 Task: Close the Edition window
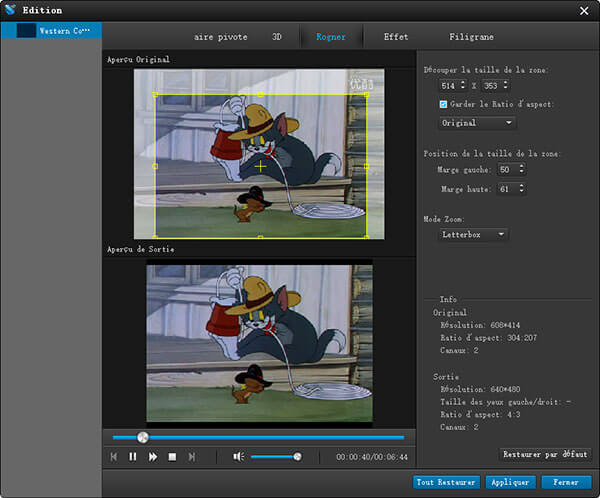click(584, 11)
